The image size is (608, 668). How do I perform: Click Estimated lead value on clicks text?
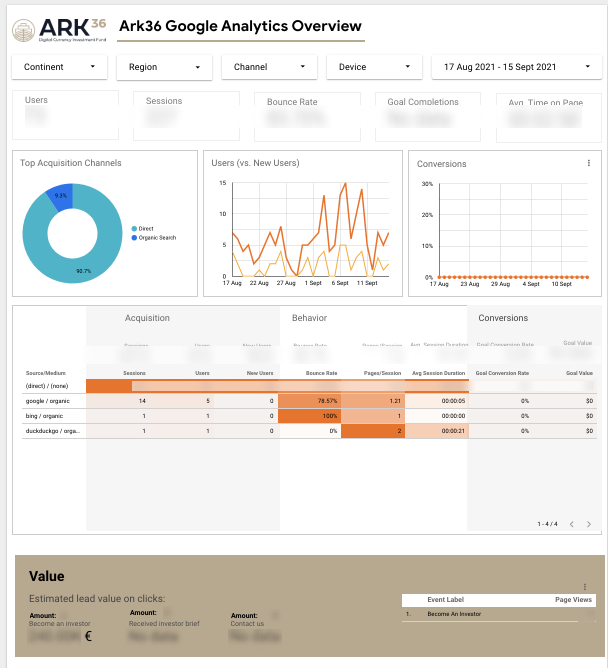click(x=97, y=599)
